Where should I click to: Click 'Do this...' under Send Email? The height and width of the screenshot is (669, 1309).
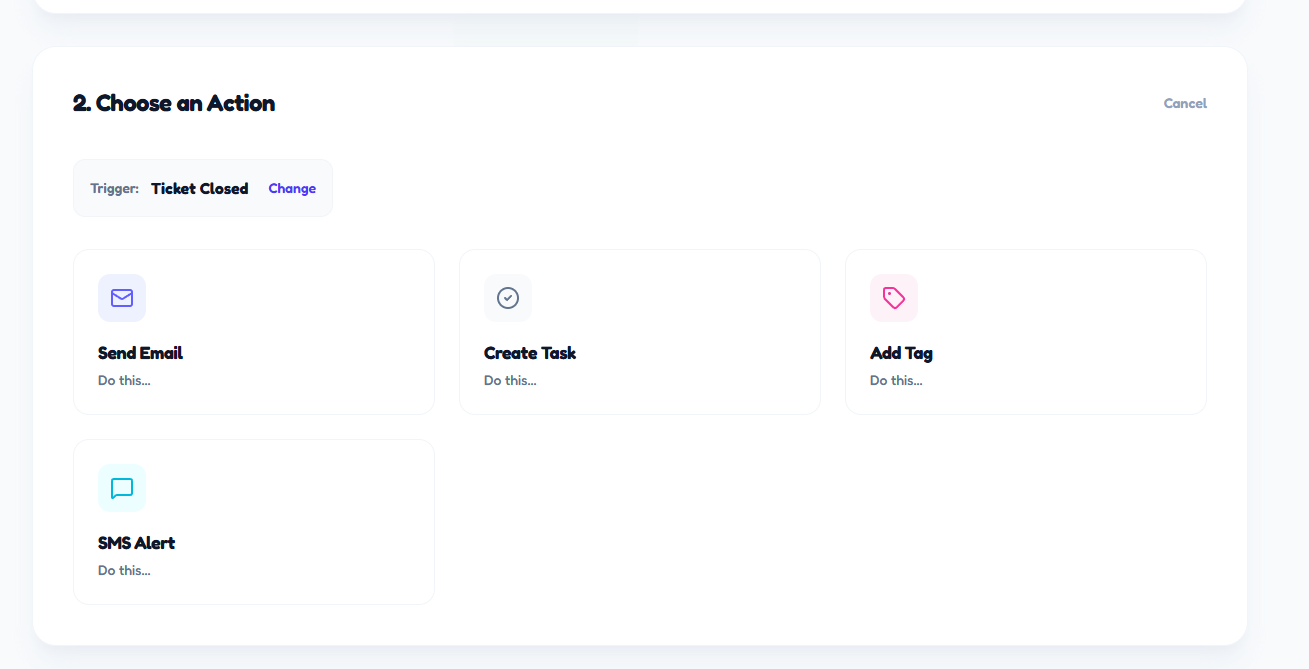123,380
